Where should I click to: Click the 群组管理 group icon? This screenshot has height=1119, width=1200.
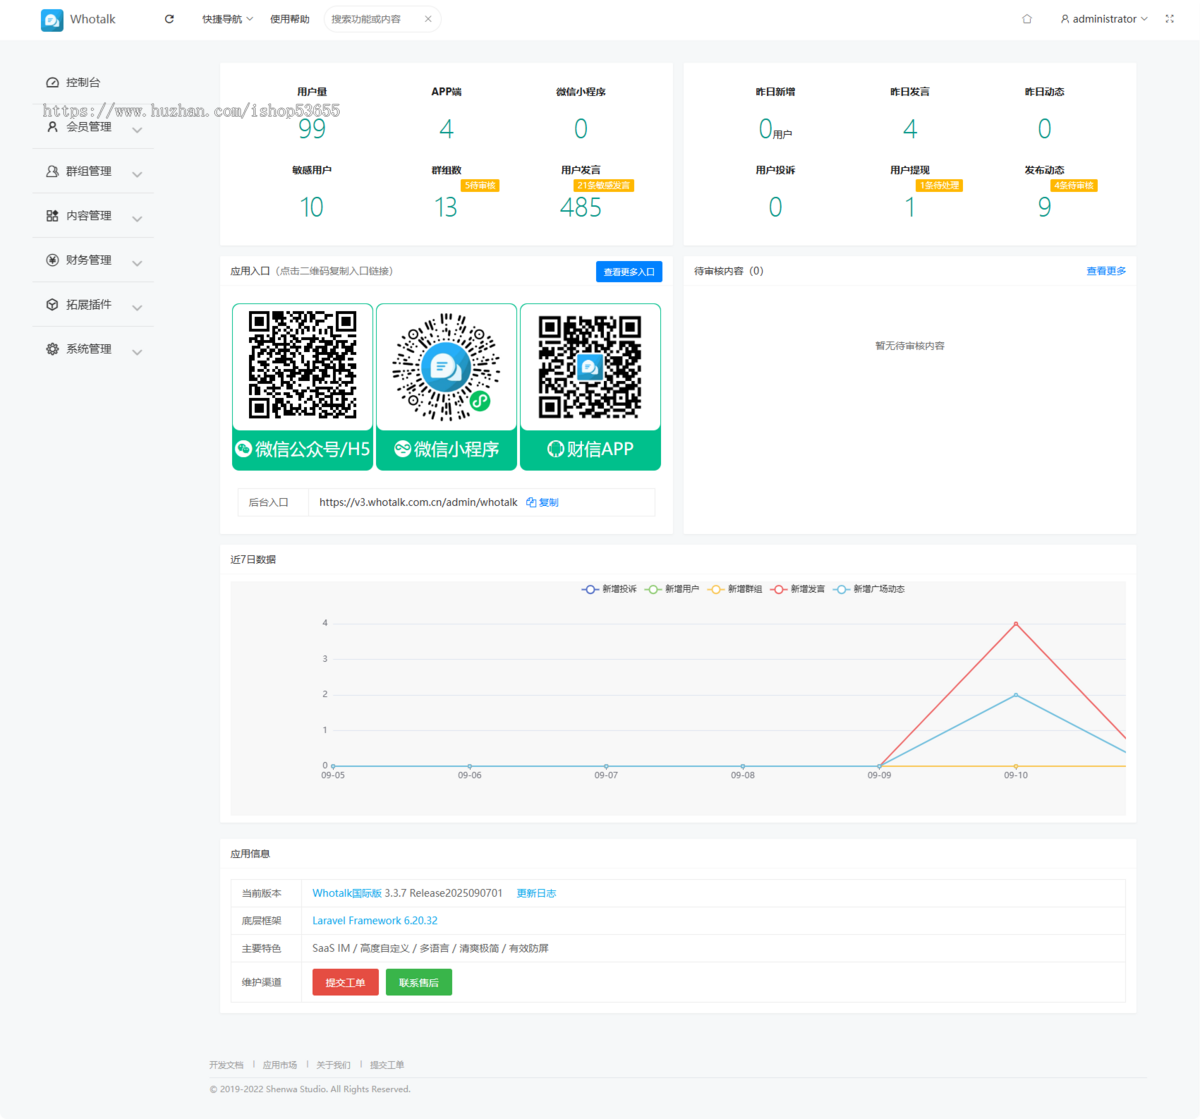pos(52,171)
